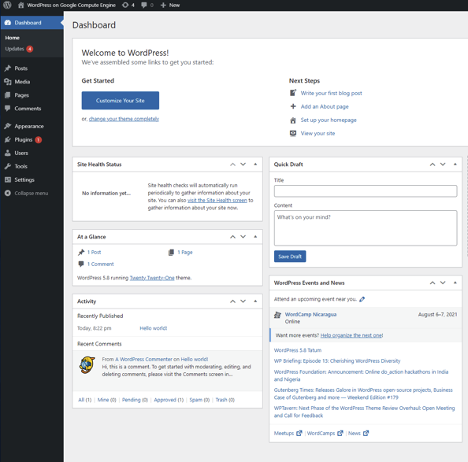Open change your theme completely link
Viewport: 468px width, 462px height.
(x=124, y=119)
